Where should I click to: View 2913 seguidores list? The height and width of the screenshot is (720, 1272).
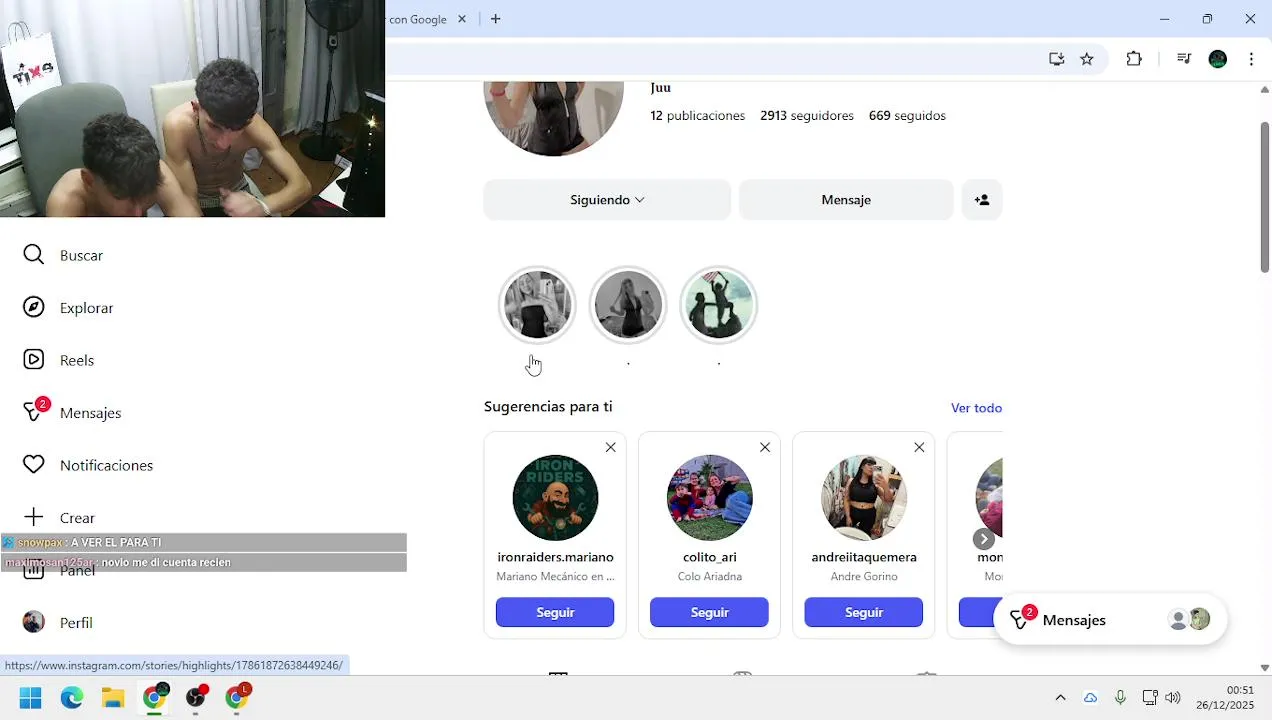tap(807, 116)
